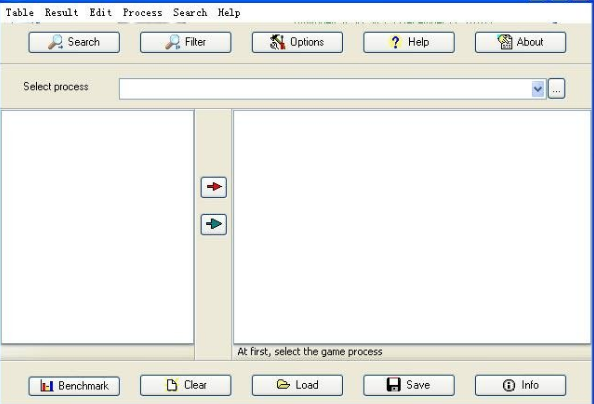Open the About dialog button
Image resolution: width=594 pixels, height=404 pixels.
coord(521,42)
